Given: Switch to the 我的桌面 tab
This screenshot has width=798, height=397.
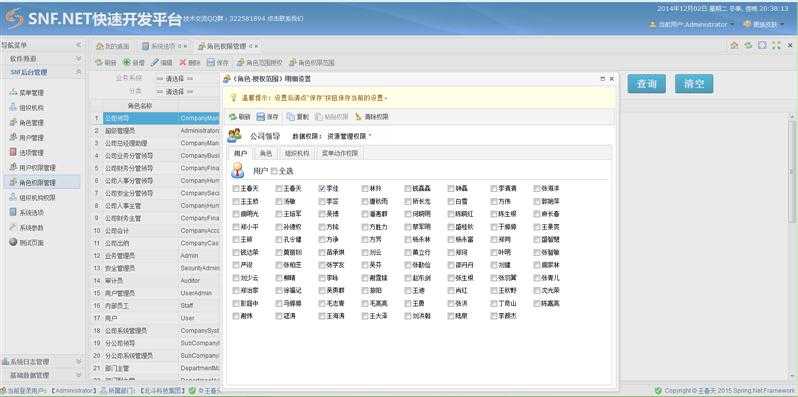Looking at the screenshot, I should point(113,46).
